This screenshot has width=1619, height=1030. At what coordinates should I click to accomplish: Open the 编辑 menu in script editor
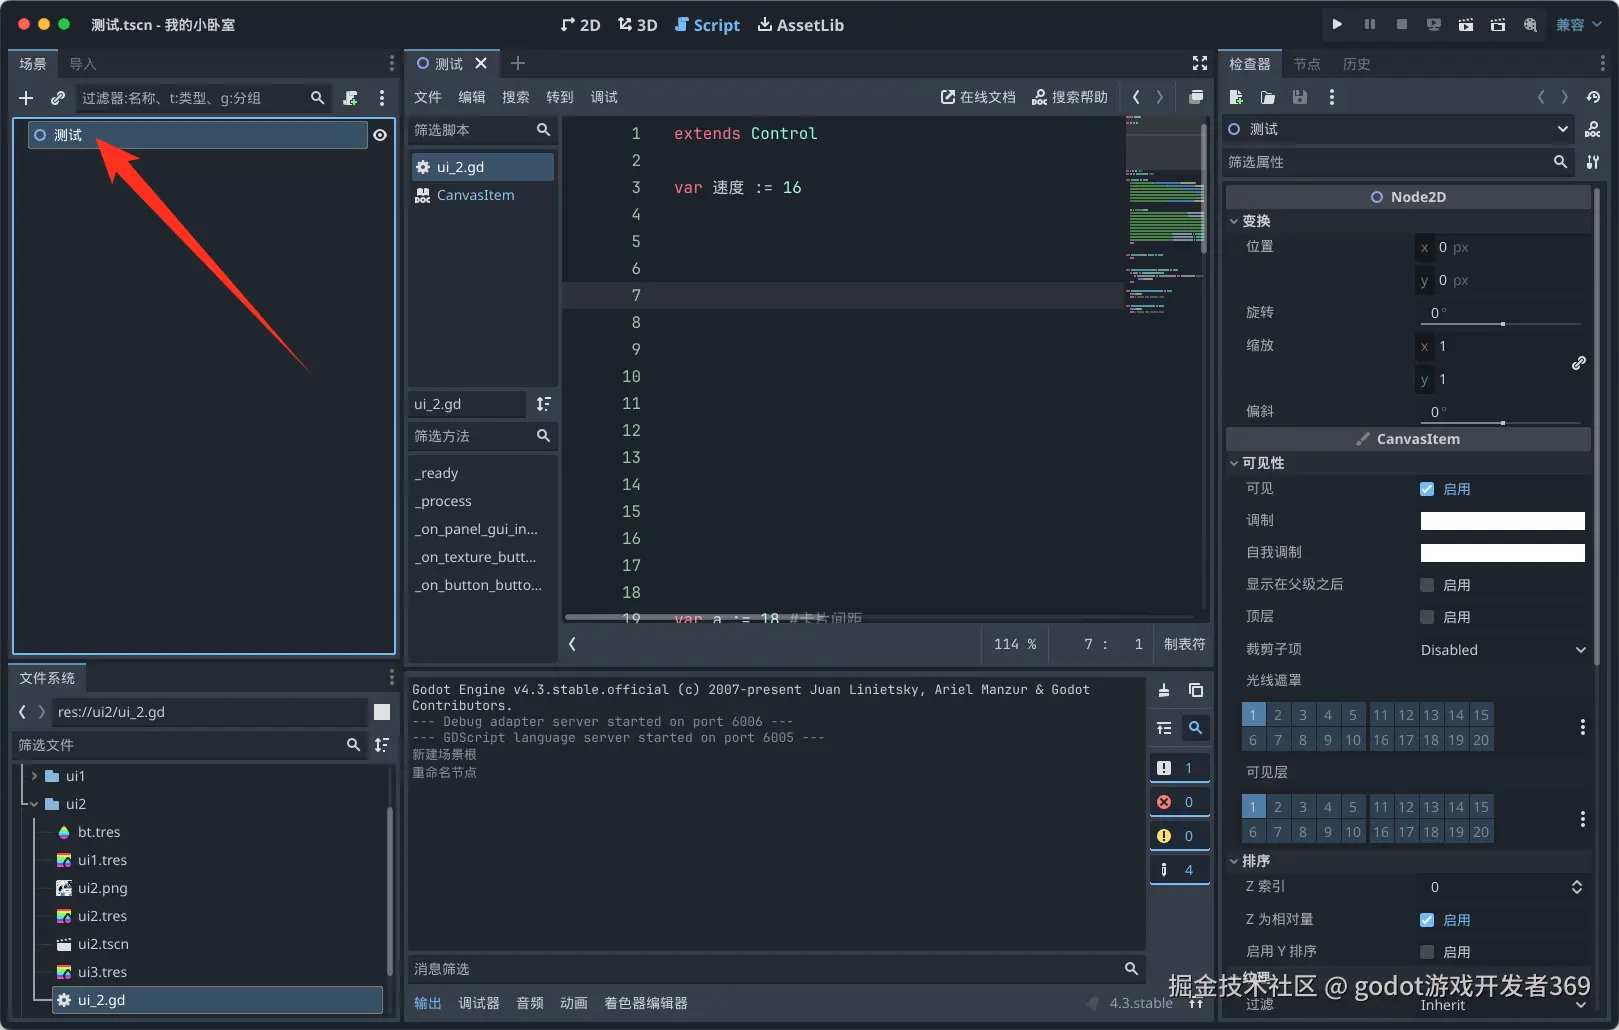tap(472, 97)
